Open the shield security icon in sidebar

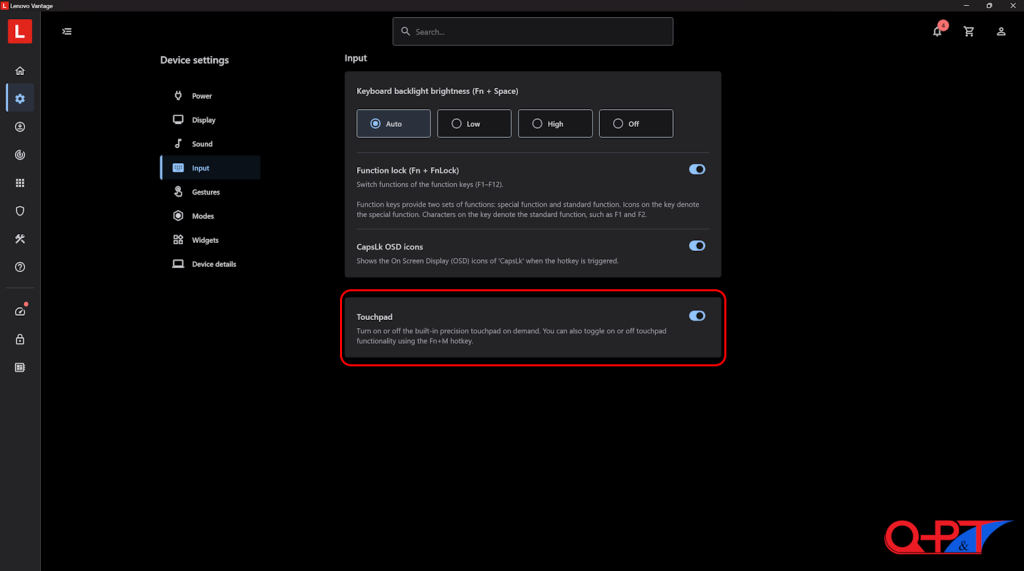(20, 211)
